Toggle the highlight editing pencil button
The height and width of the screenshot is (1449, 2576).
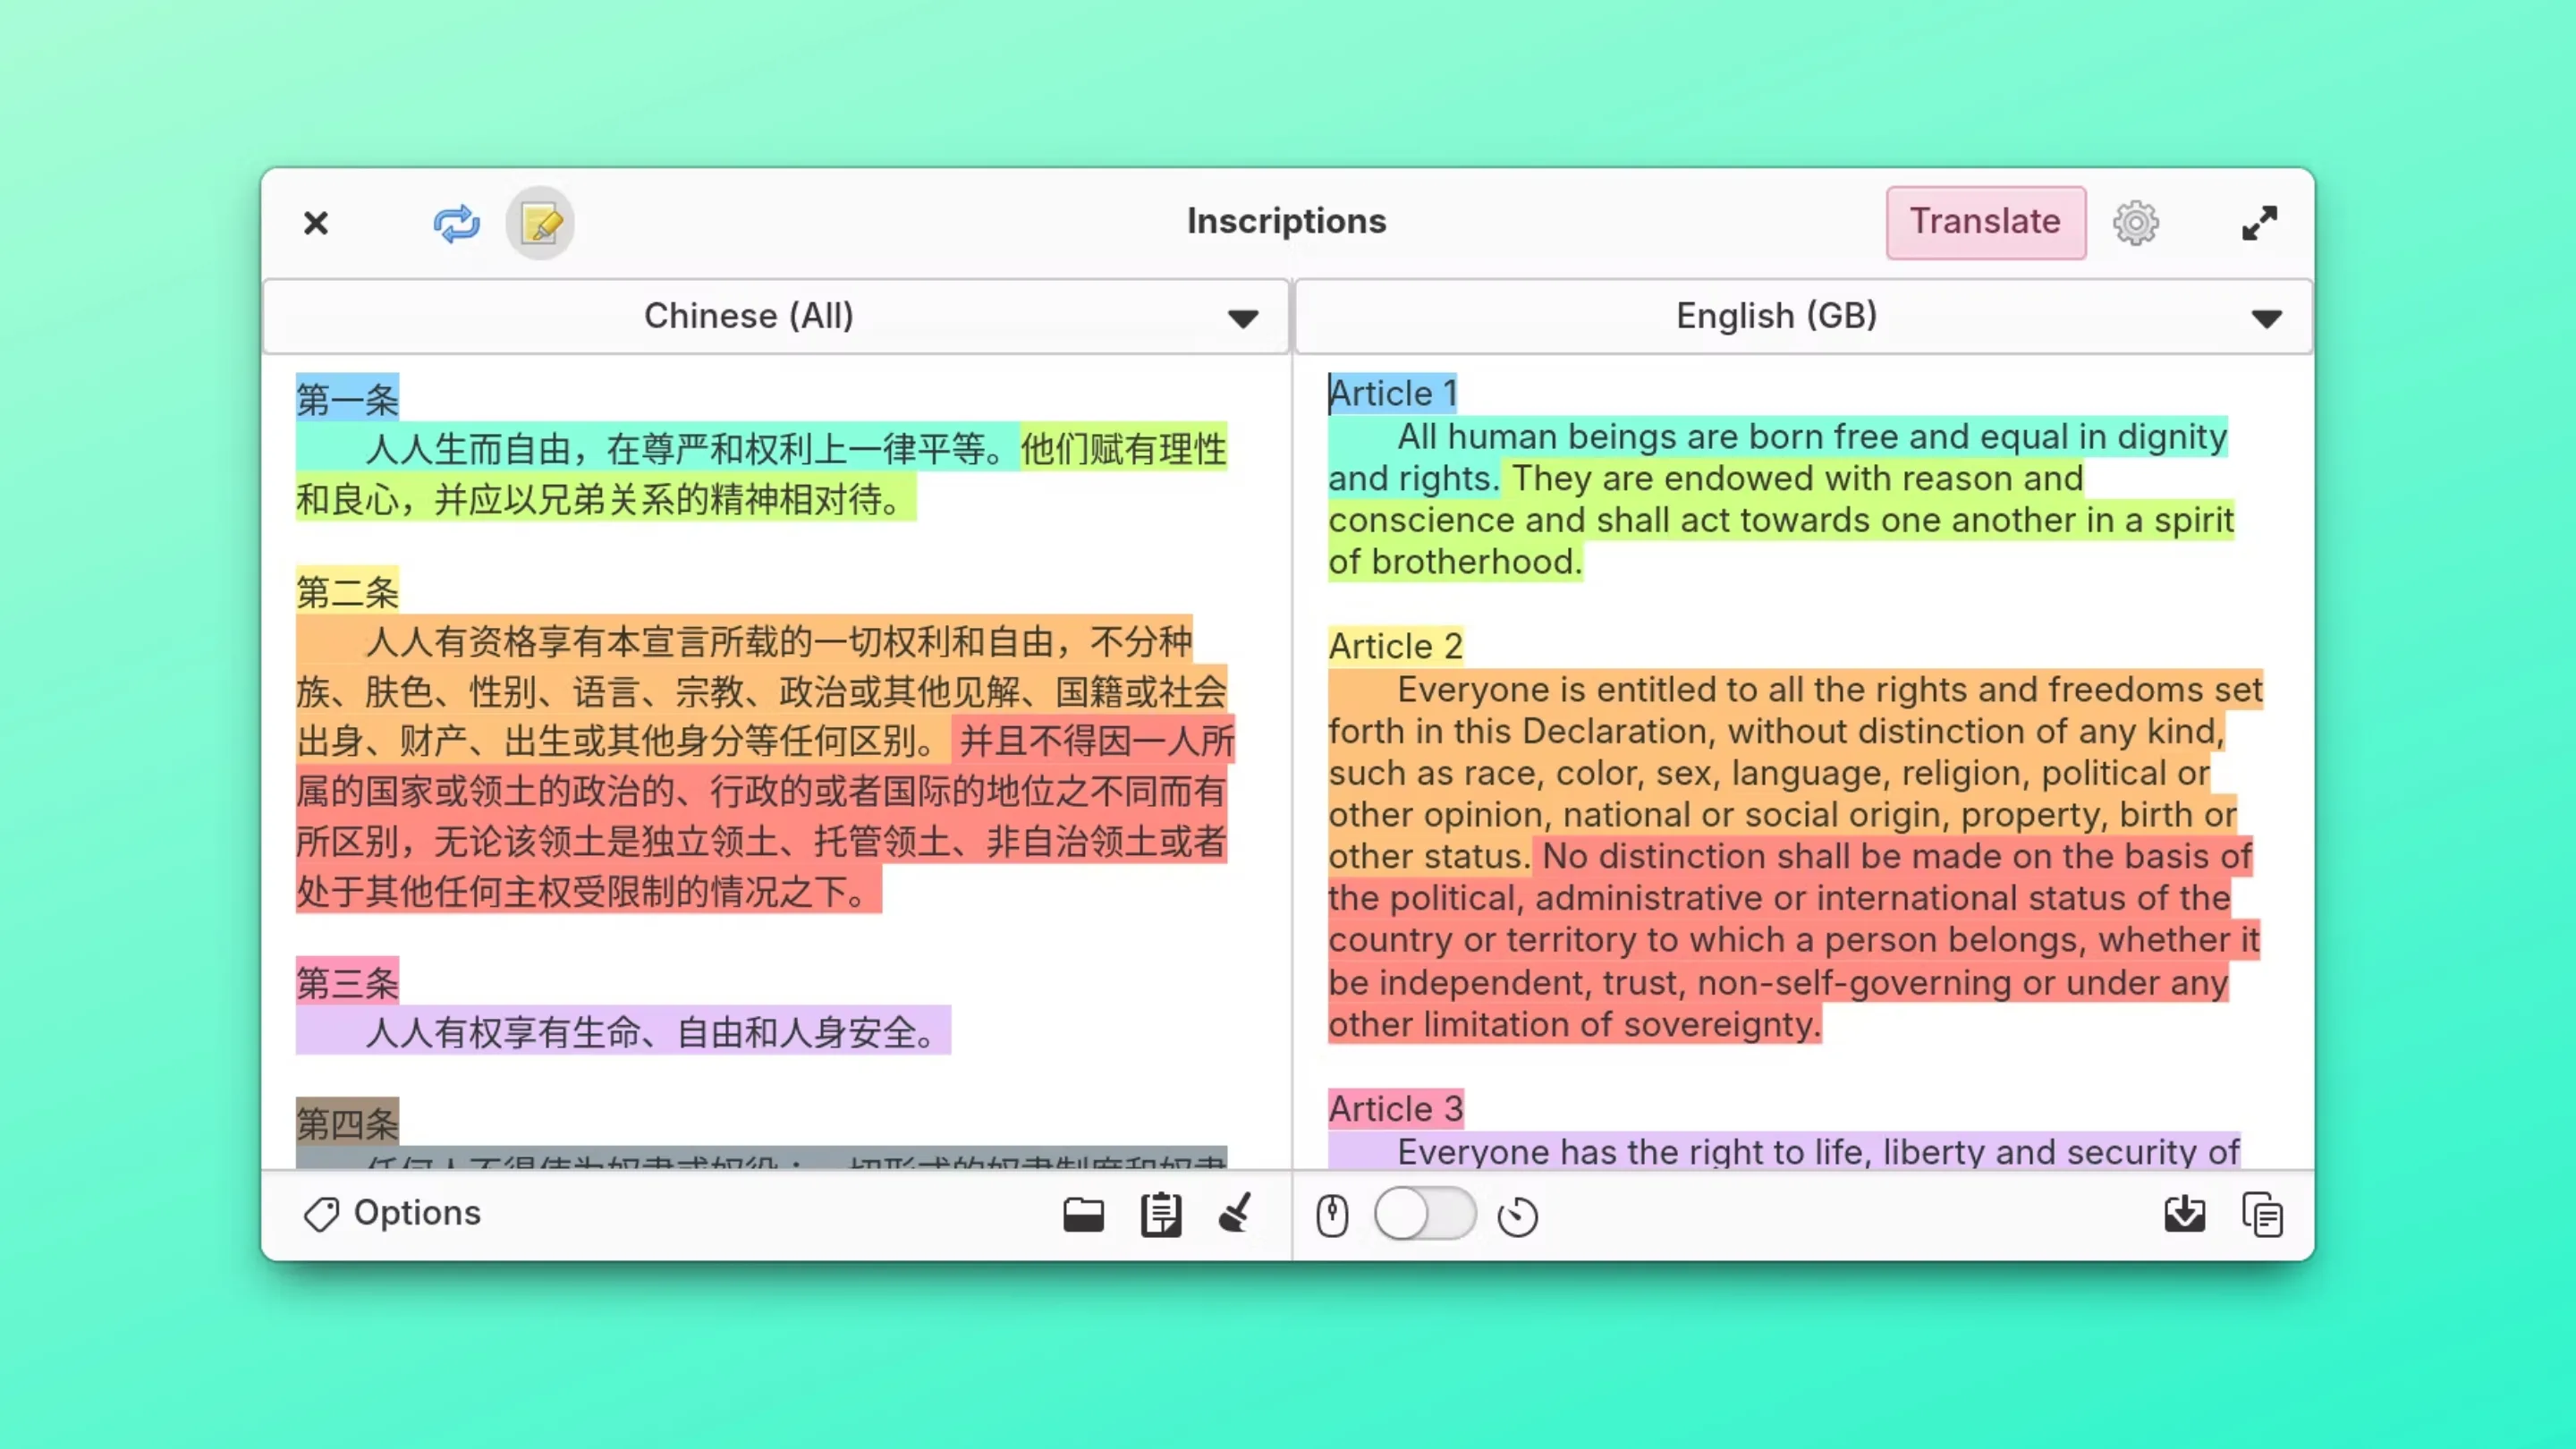[x=540, y=223]
